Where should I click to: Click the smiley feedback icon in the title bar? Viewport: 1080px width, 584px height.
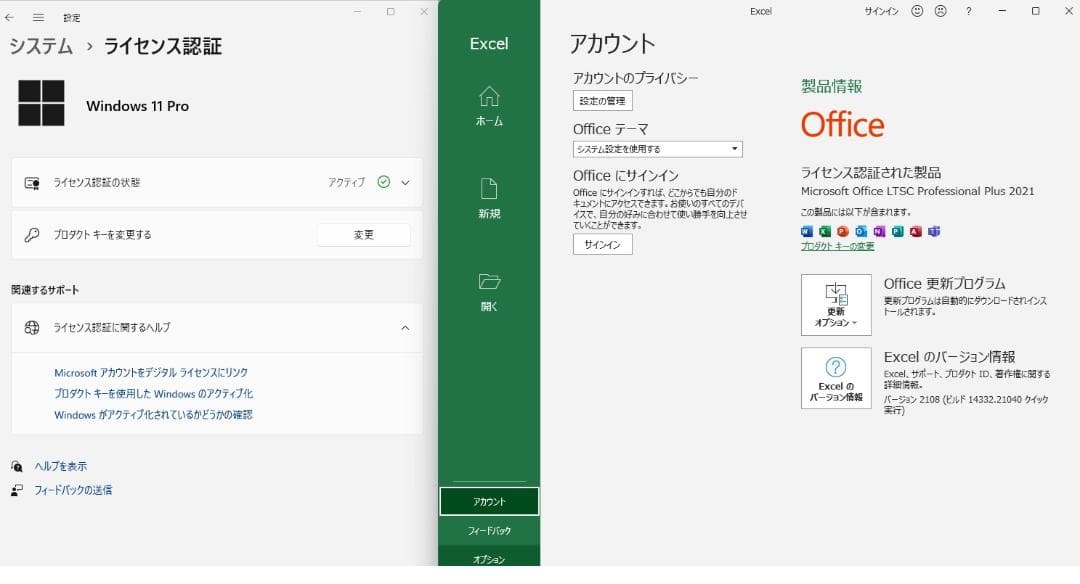917,11
